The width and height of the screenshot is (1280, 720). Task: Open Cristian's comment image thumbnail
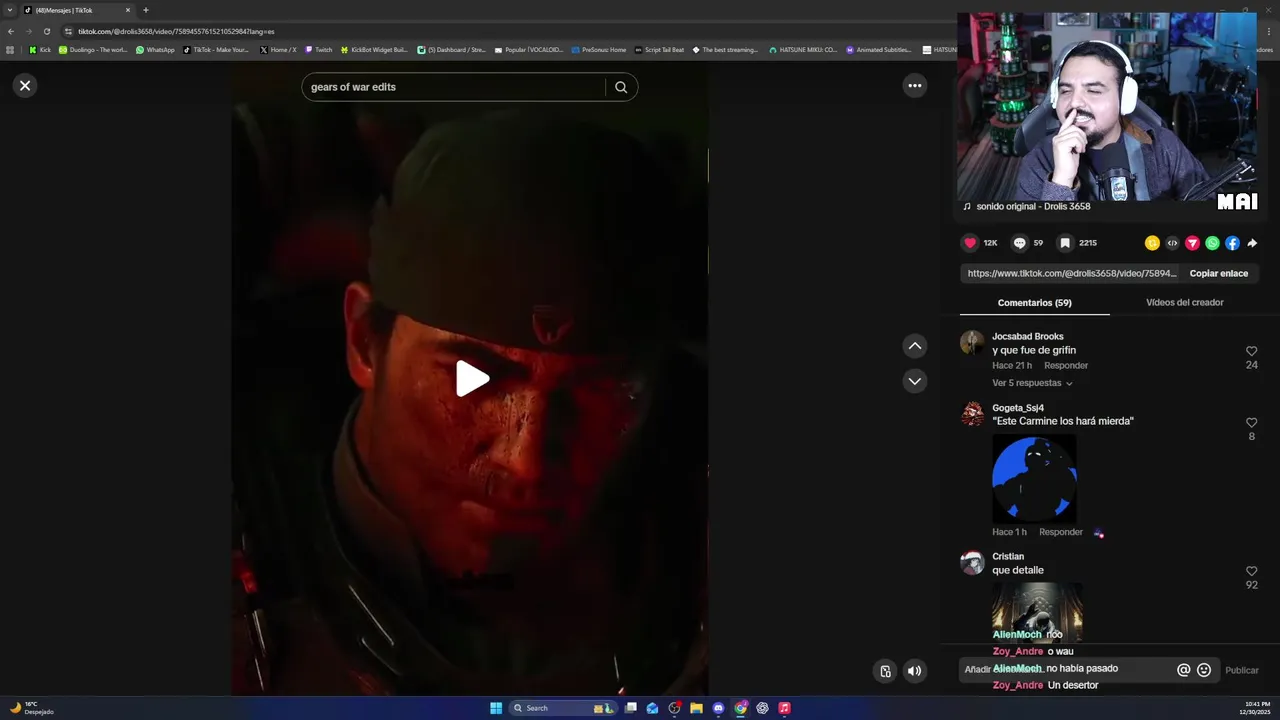pos(1037,612)
